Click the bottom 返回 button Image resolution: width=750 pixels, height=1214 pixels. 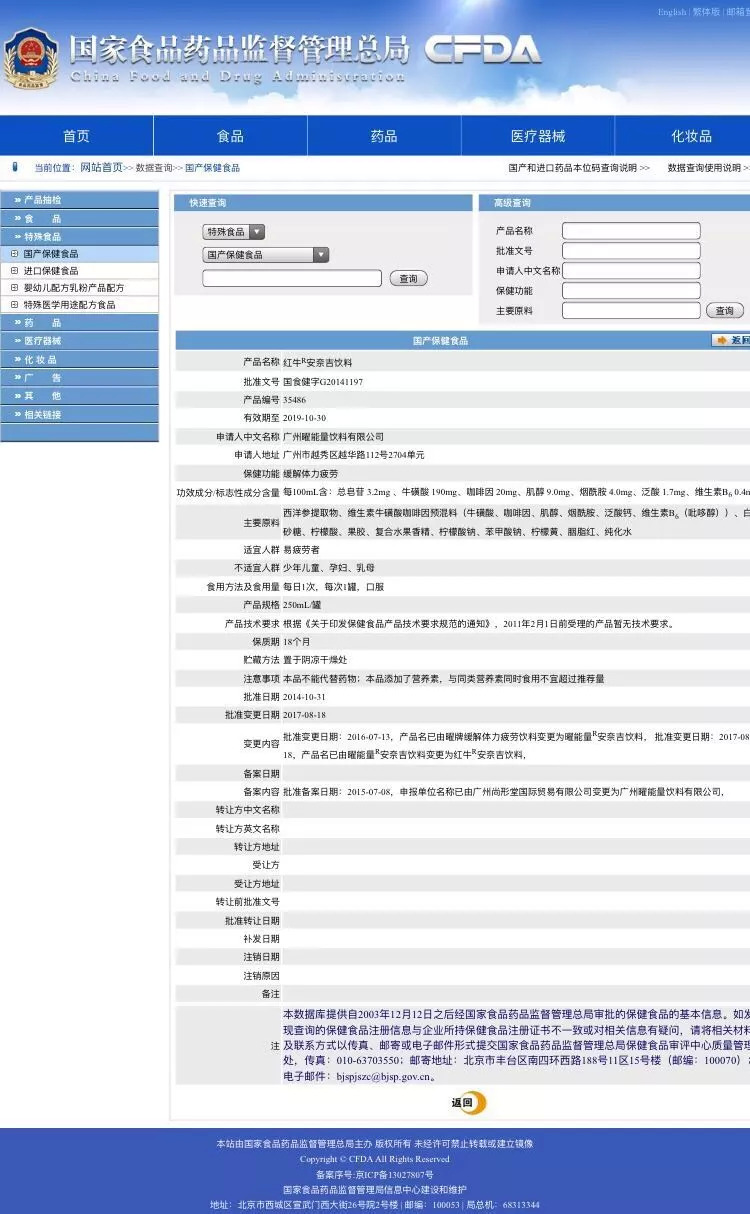[469, 1103]
